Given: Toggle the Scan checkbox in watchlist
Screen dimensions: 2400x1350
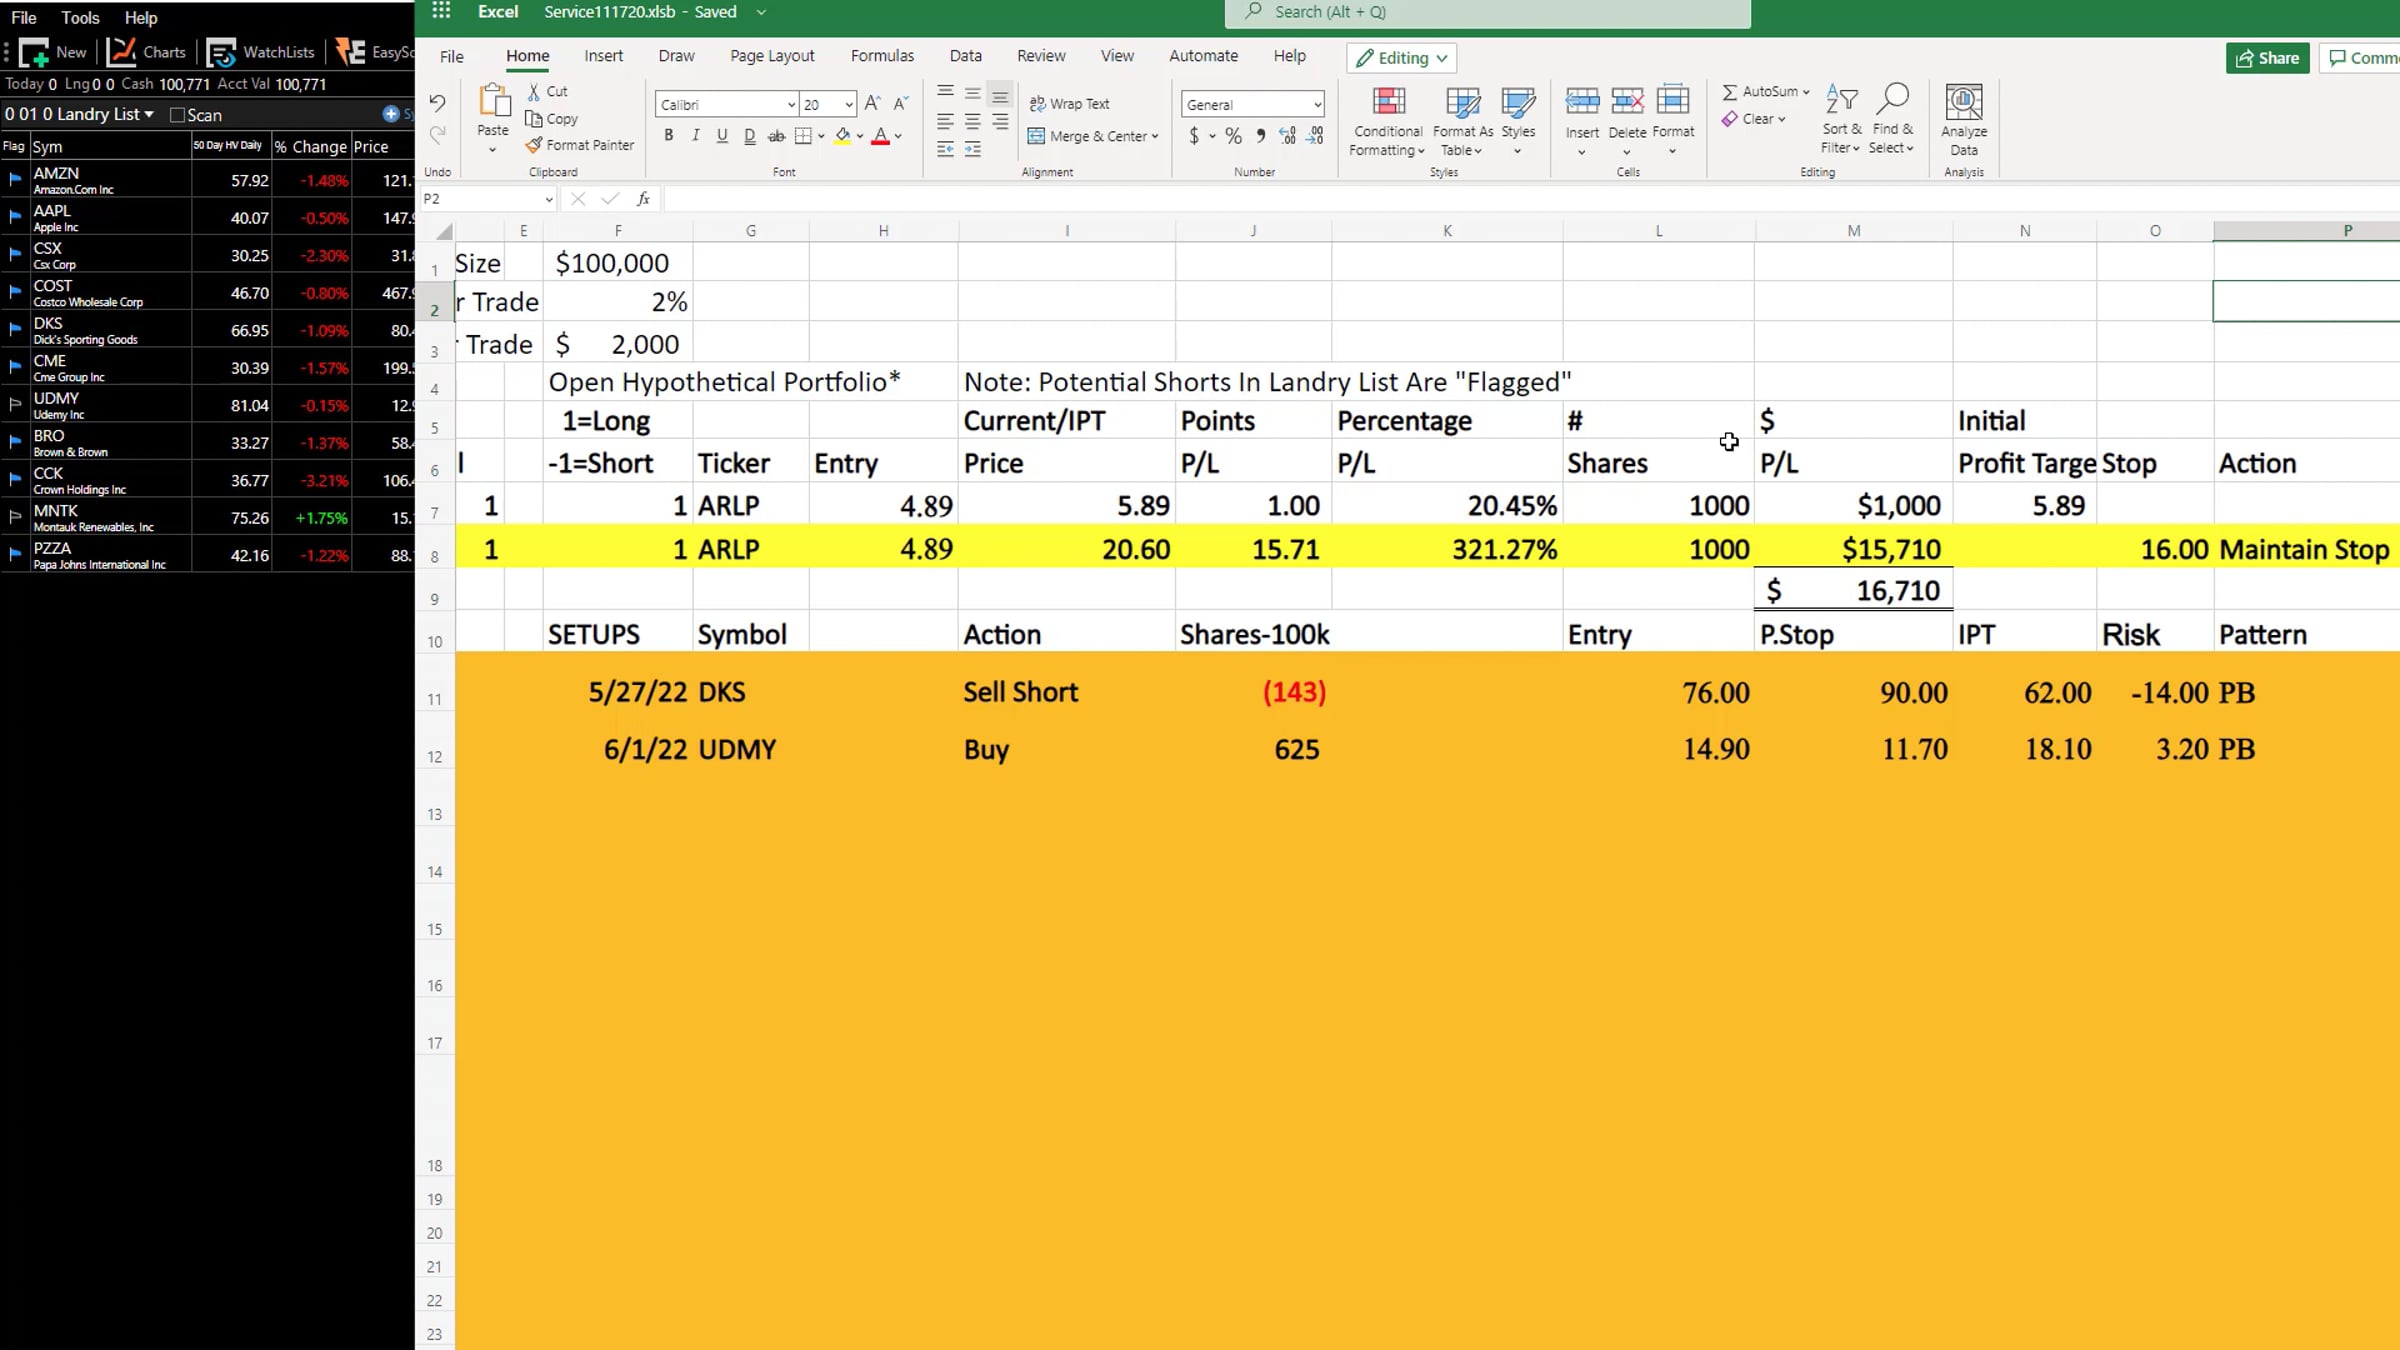Looking at the screenshot, I should pos(177,115).
